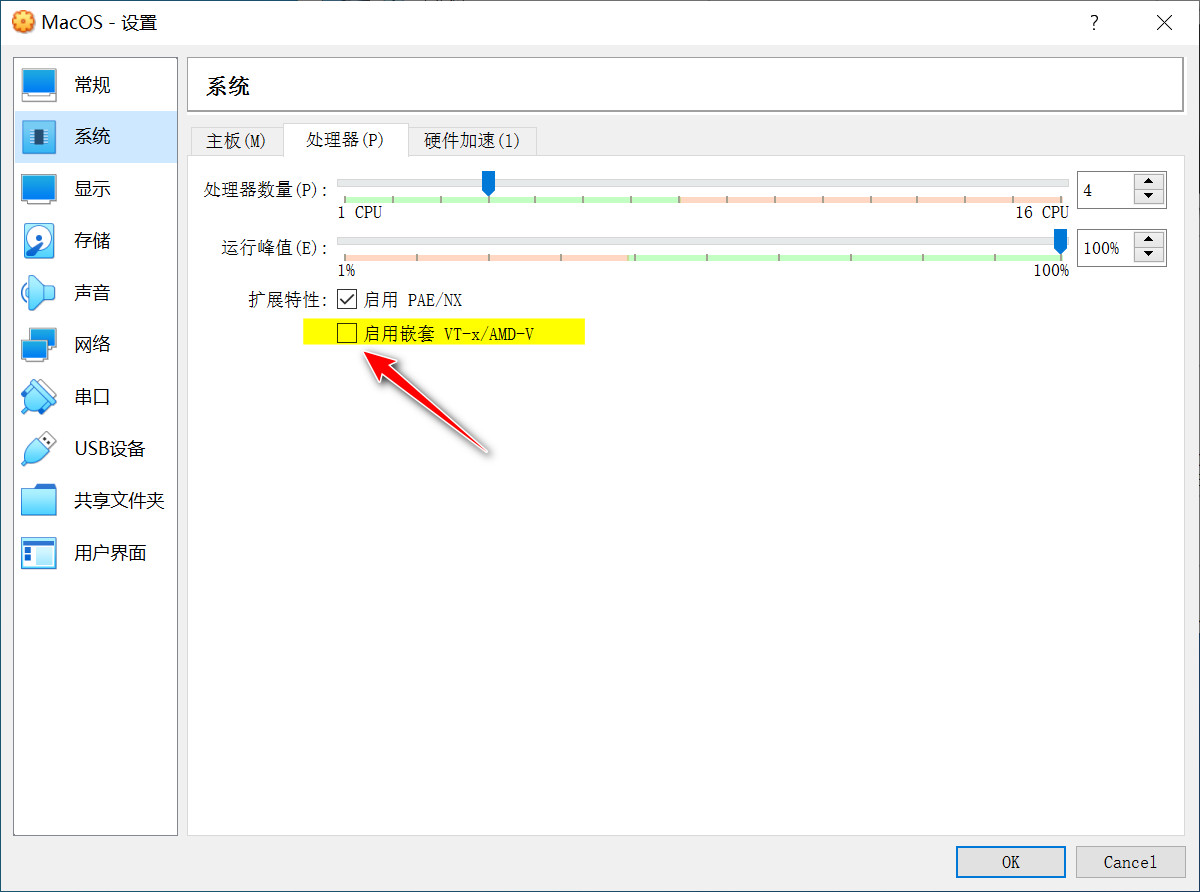Open the 用户界面 layout icon
1200x892 pixels.
[x=39, y=553]
